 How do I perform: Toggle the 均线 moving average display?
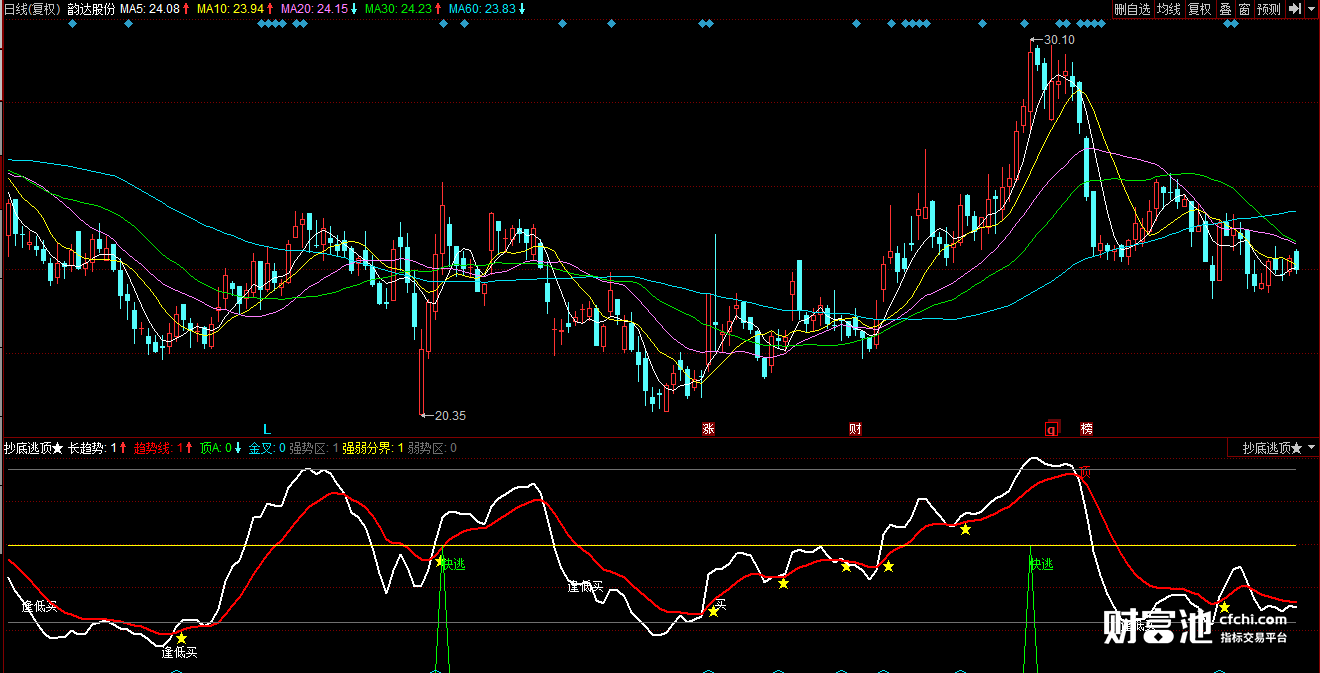click(1169, 9)
